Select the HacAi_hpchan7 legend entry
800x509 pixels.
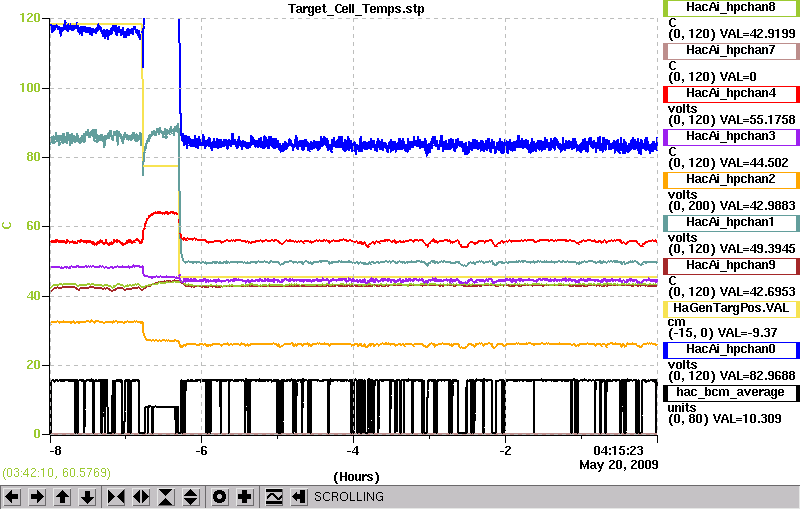(x=731, y=50)
